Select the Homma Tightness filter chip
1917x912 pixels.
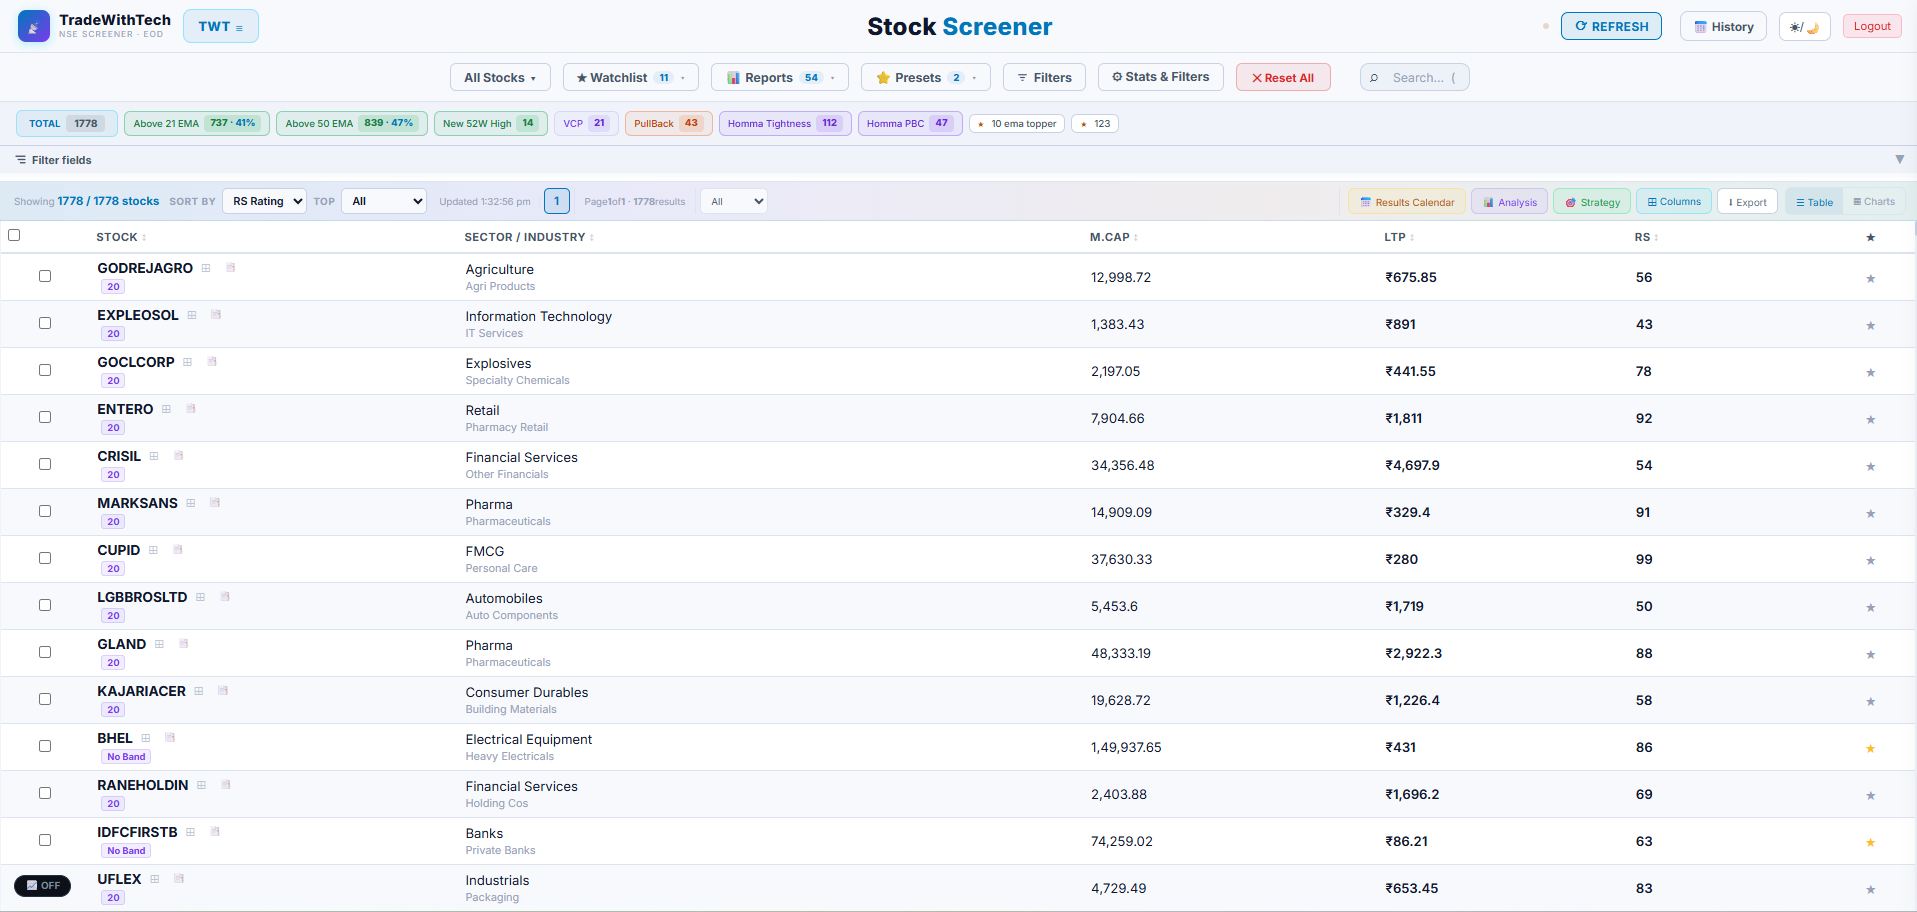point(785,123)
